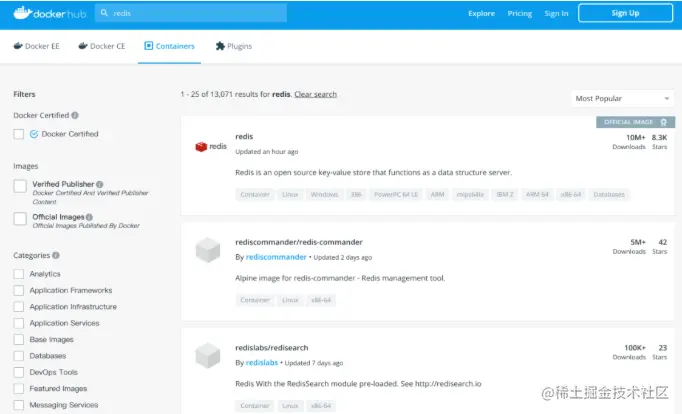682x414 pixels.
Task: Click the redislabs publisher link
Action: click(x=262, y=363)
